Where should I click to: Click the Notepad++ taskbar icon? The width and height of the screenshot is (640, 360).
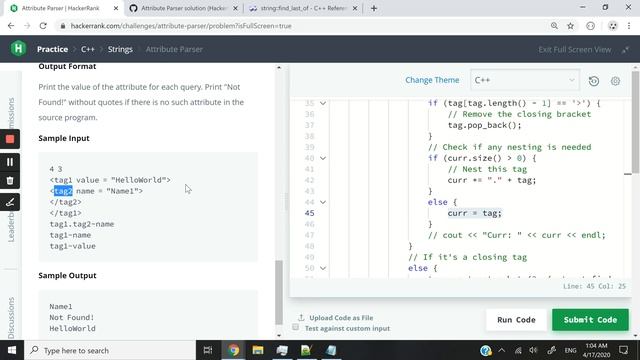pyautogui.click(x=307, y=350)
